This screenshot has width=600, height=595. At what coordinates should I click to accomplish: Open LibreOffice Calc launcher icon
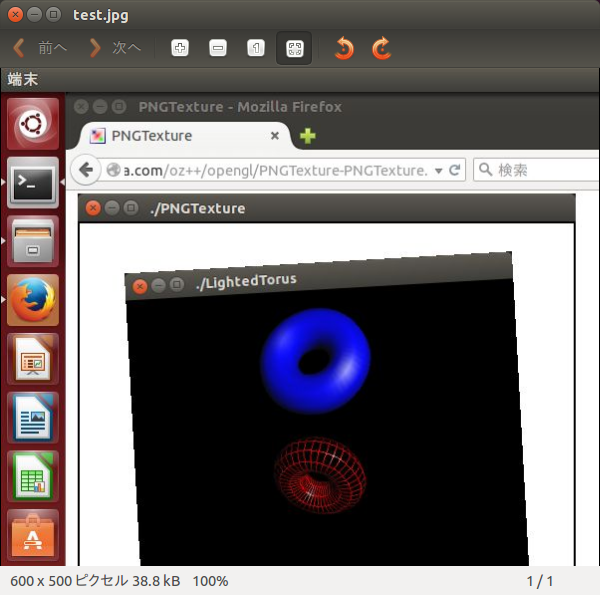point(33,476)
